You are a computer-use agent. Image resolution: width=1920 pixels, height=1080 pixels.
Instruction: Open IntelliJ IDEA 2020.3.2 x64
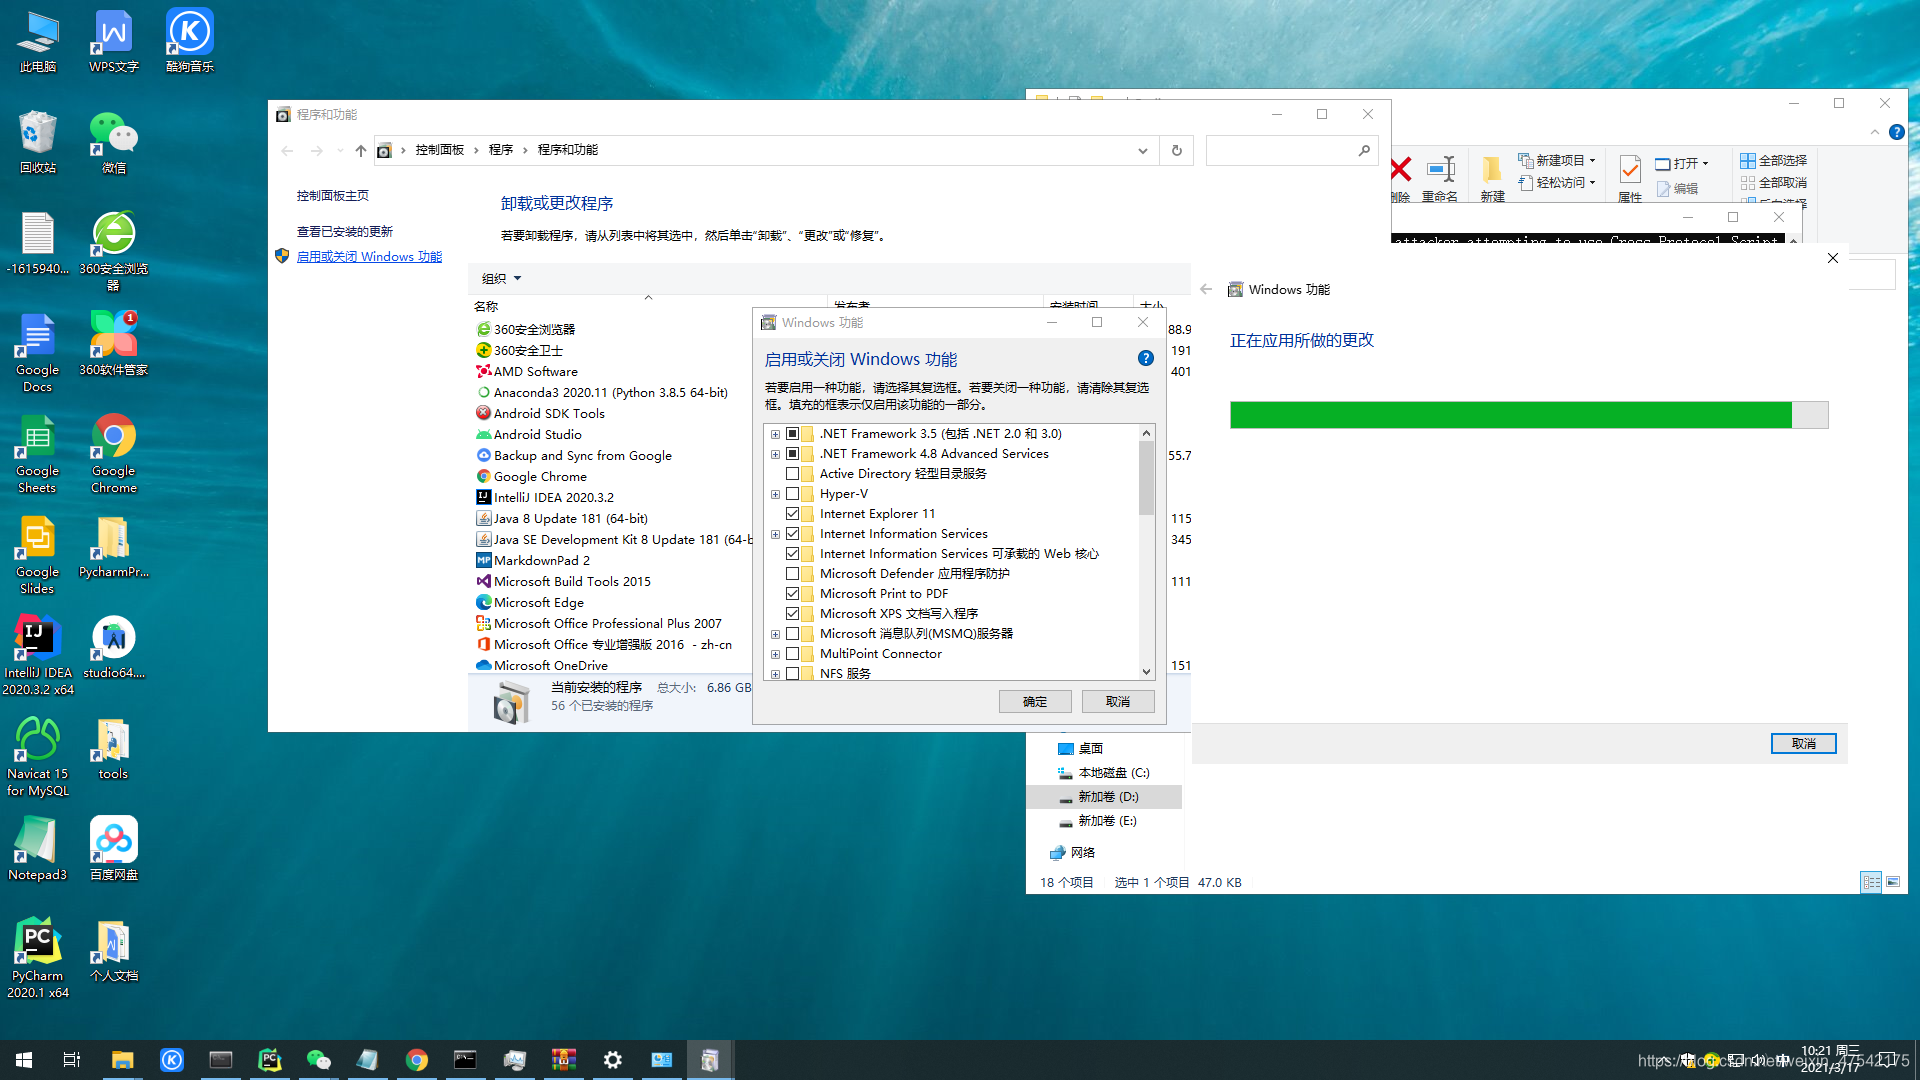tap(36, 645)
